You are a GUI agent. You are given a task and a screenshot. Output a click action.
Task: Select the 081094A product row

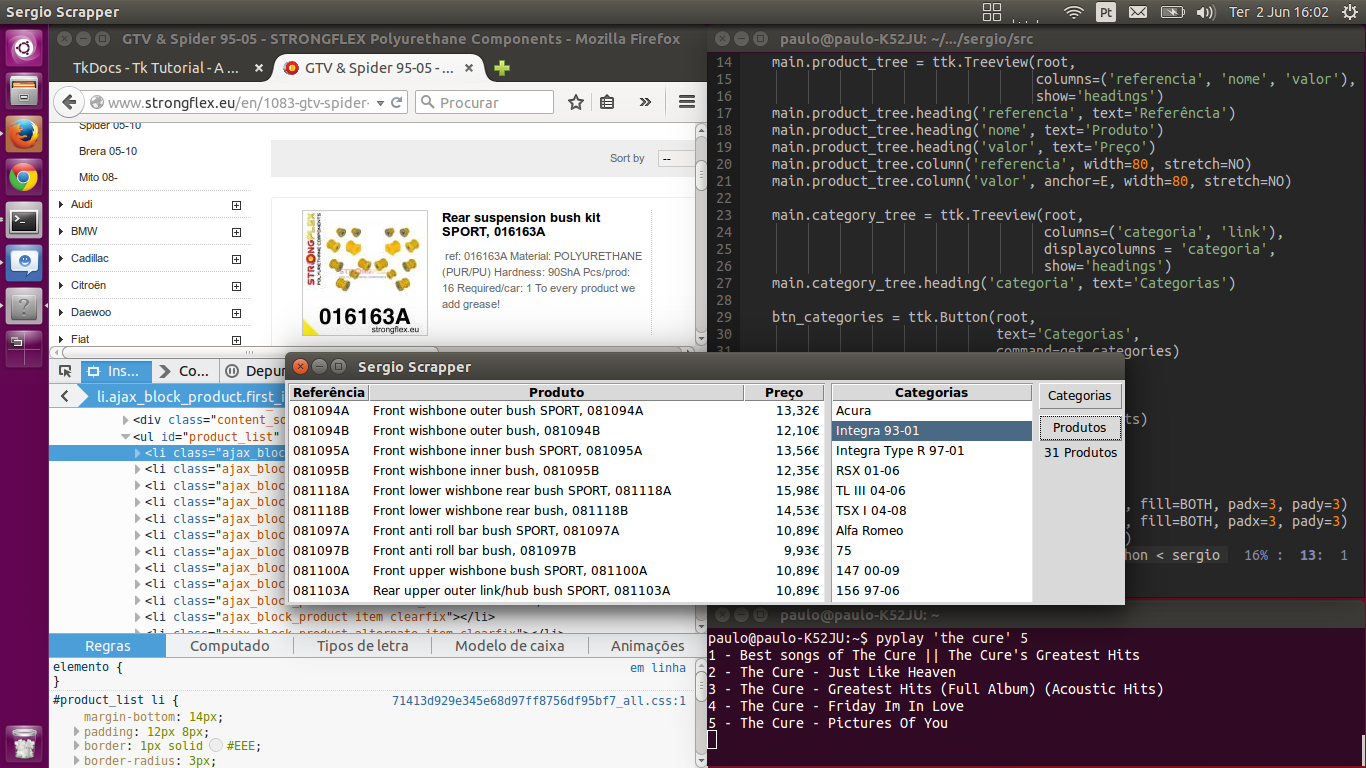556,411
